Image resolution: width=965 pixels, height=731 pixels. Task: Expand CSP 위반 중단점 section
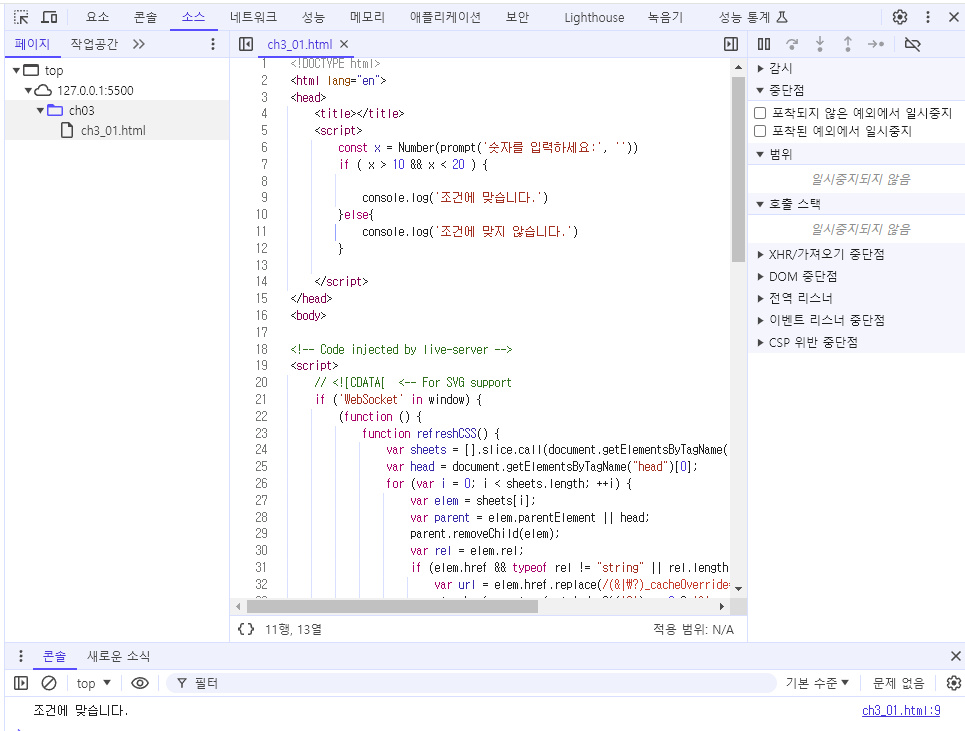tap(761, 342)
